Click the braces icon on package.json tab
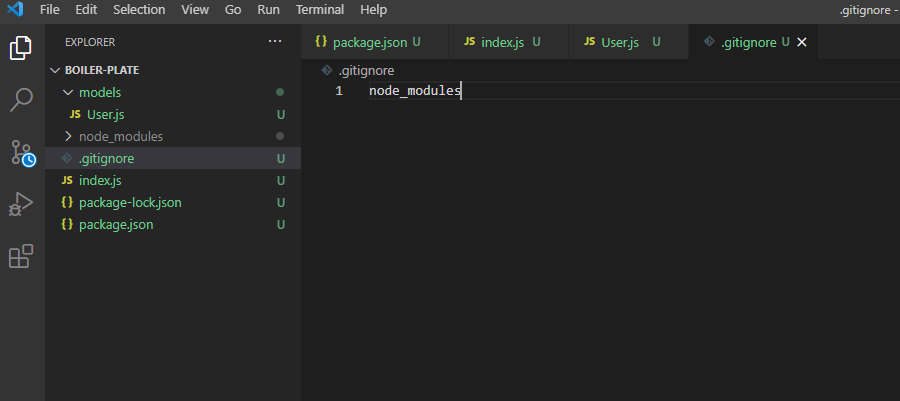 tap(321, 42)
